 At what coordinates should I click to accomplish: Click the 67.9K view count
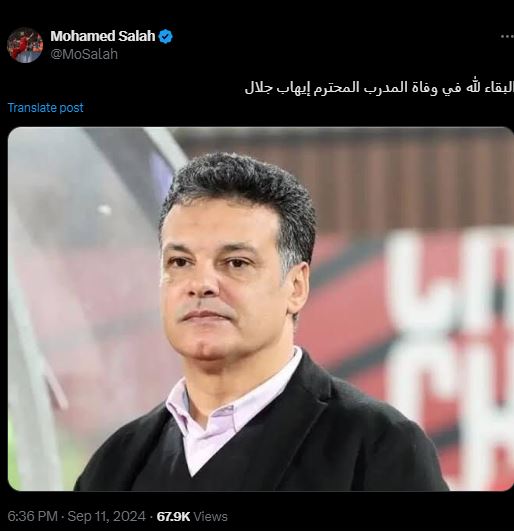tap(173, 516)
